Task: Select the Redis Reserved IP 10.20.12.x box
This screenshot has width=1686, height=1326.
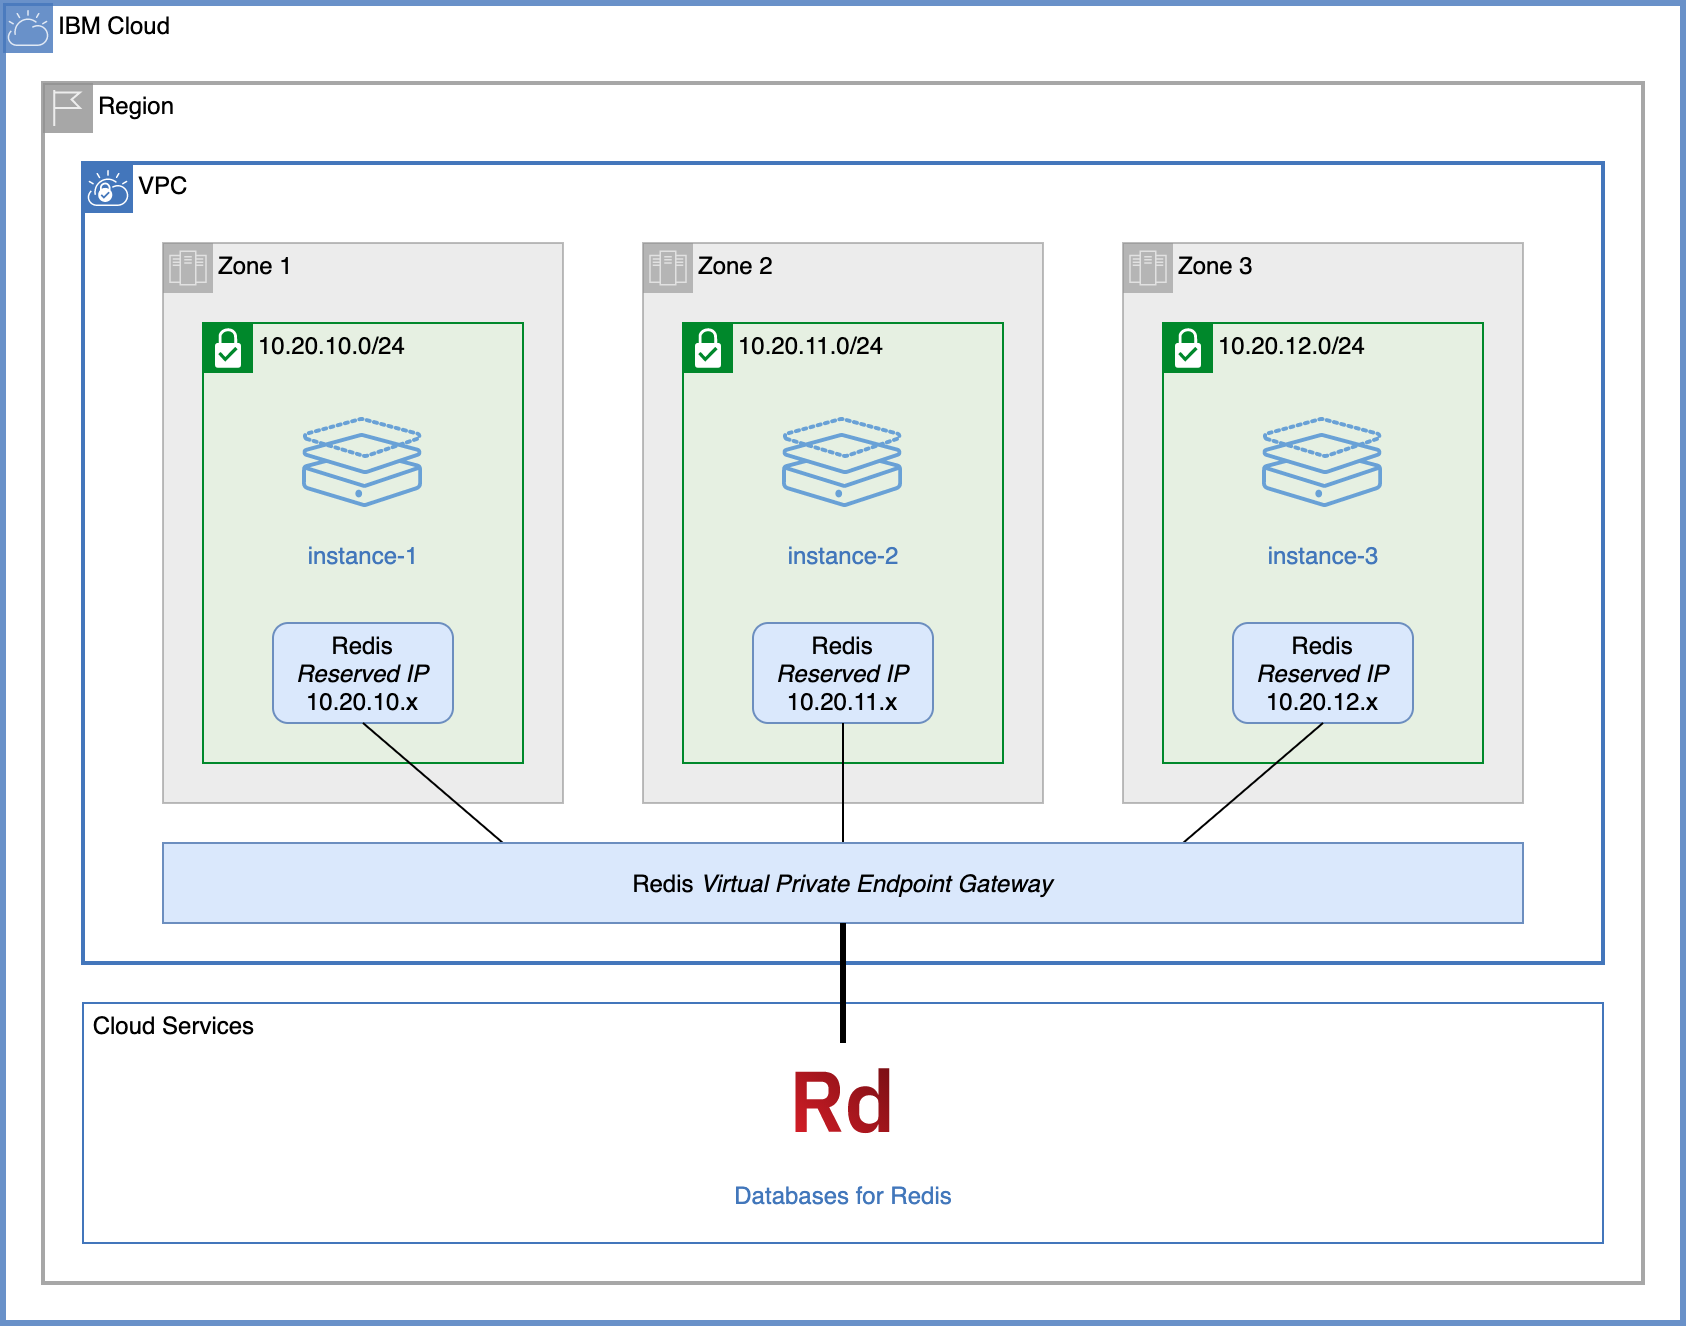Action: click(x=1323, y=673)
